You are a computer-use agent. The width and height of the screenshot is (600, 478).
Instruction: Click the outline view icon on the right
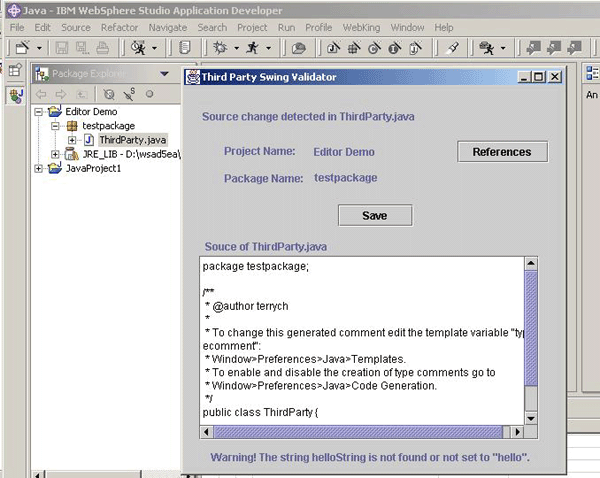click(592, 73)
